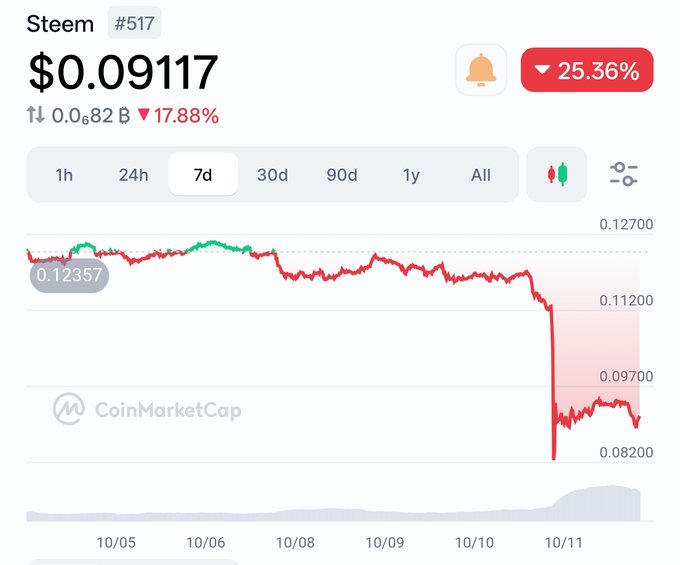This screenshot has width=680, height=565.
Task: Select the 7d timeframe tab
Action: pyautogui.click(x=203, y=175)
